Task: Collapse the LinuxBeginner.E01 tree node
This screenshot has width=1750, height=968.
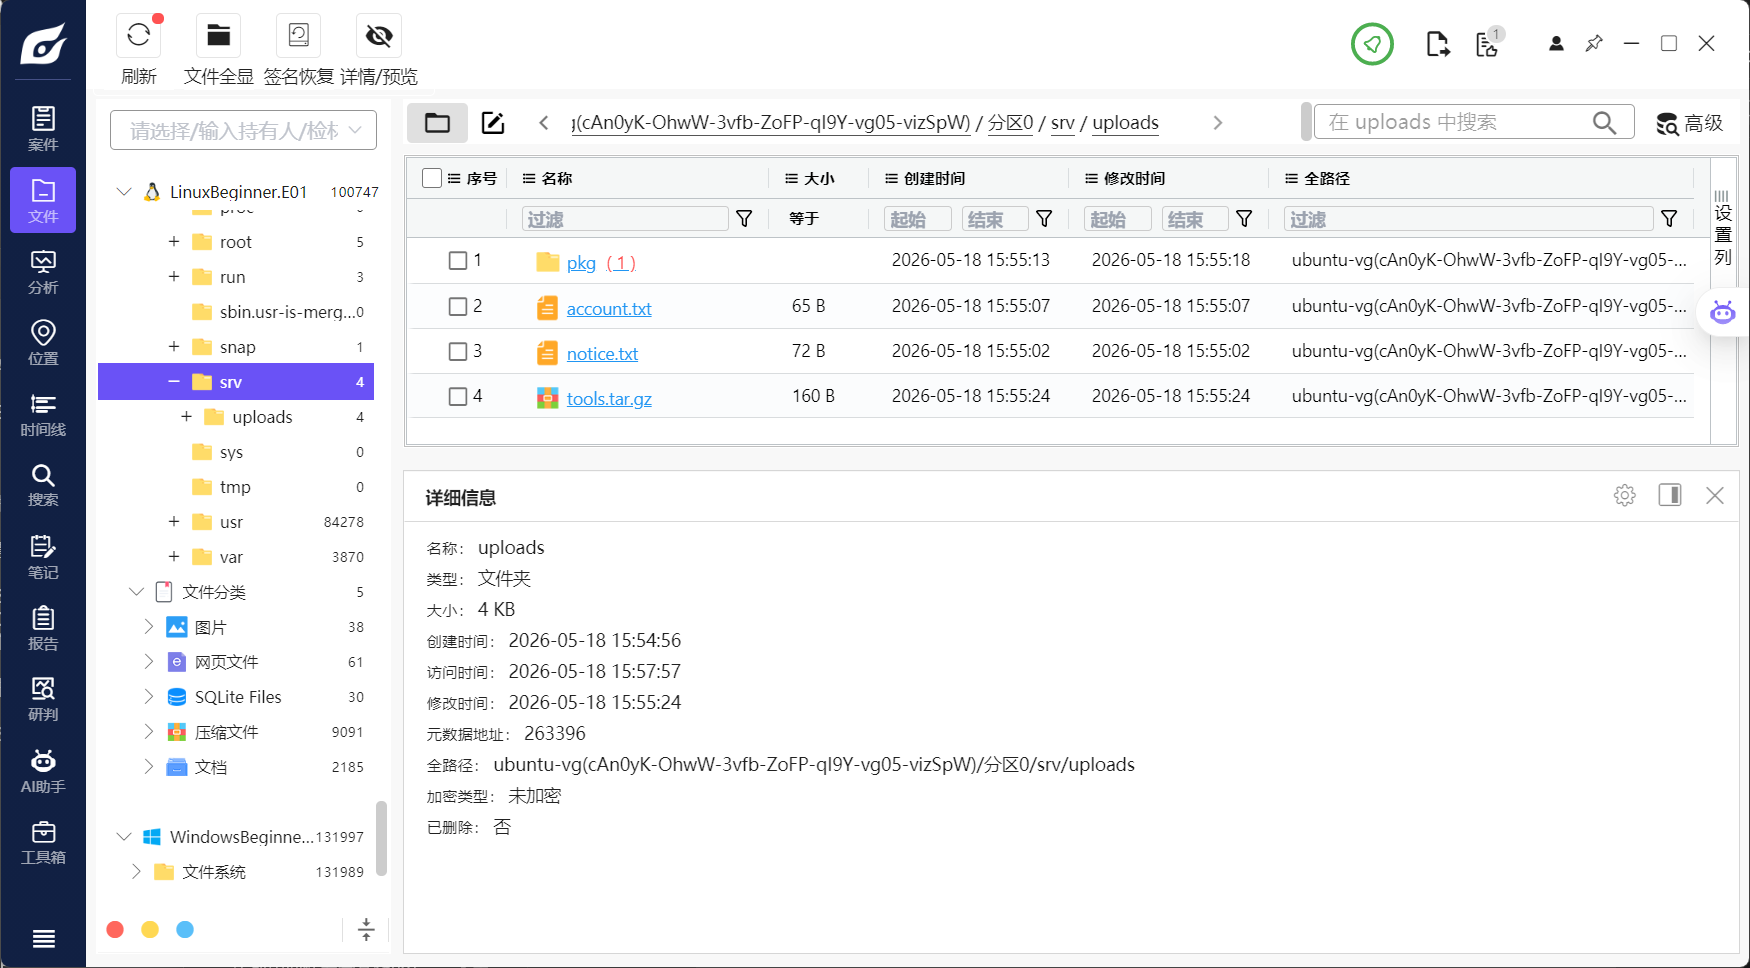Action: coord(124,191)
